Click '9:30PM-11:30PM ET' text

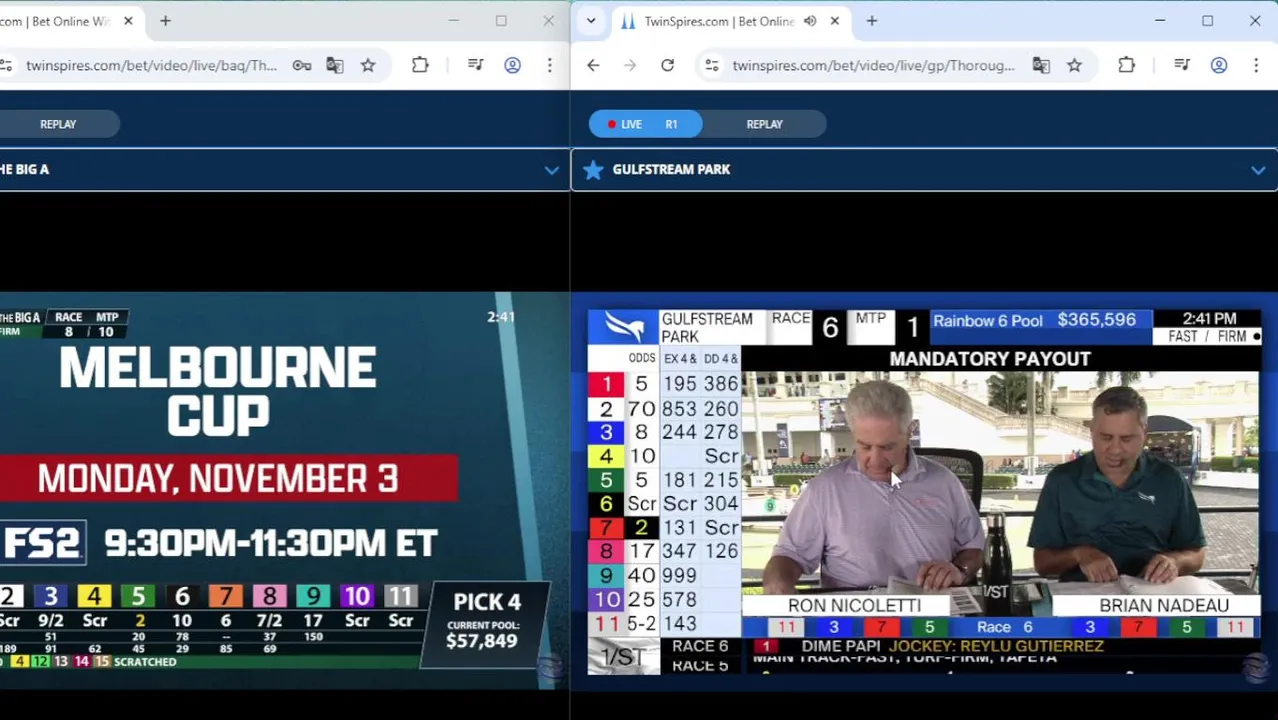point(271,543)
